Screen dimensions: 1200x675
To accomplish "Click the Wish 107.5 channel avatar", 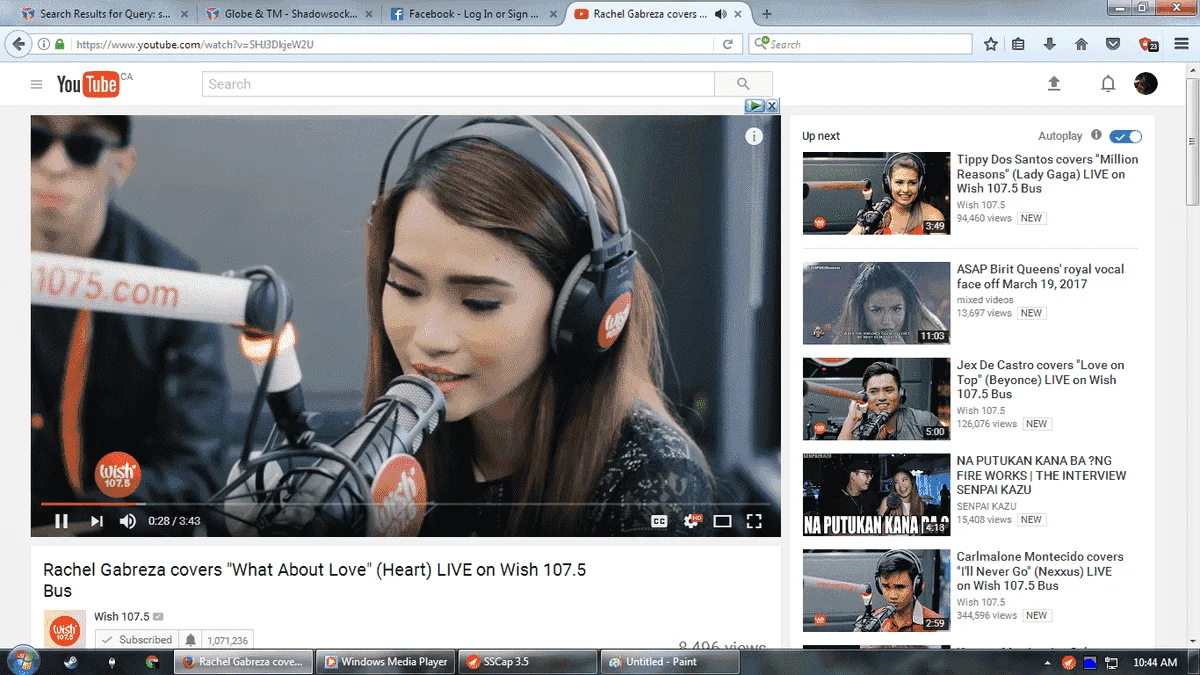I will tap(64, 629).
